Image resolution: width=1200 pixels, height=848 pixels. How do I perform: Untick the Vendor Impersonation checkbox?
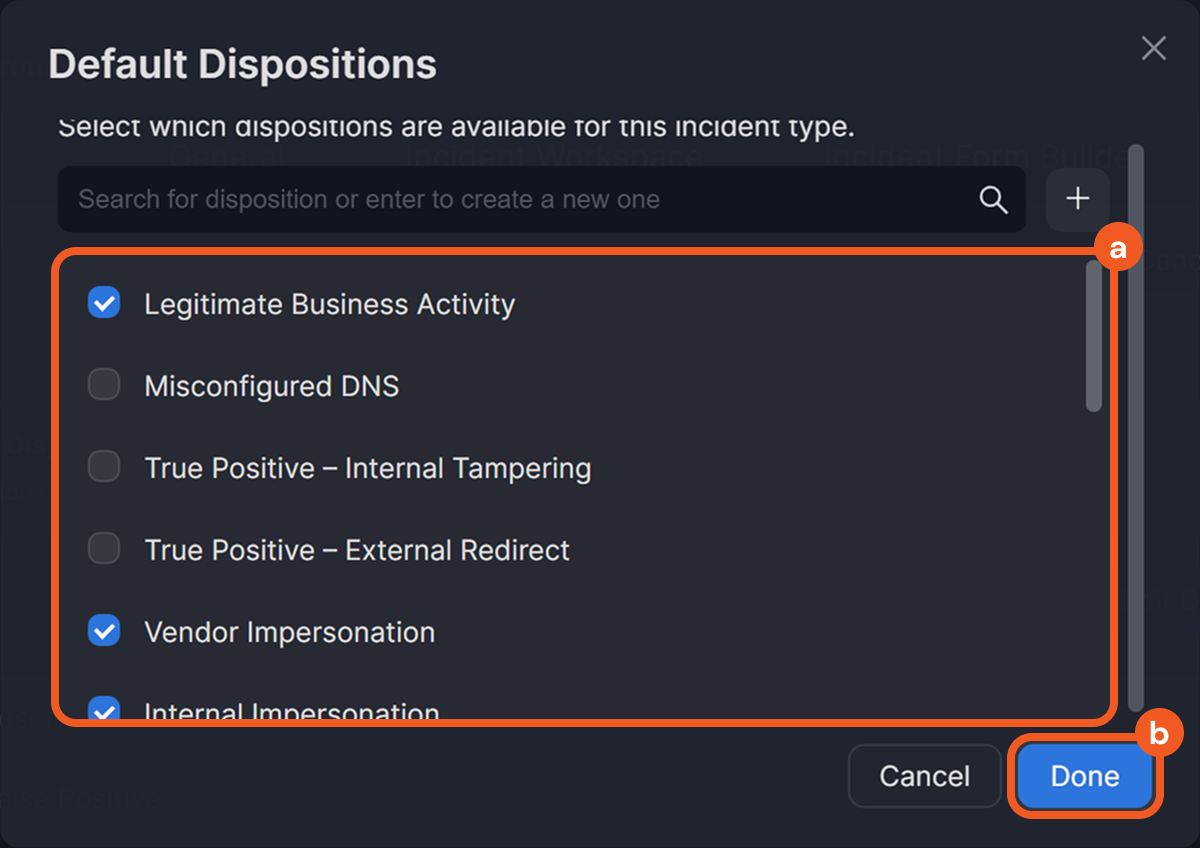pyautogui.click(x=104, y=631)
